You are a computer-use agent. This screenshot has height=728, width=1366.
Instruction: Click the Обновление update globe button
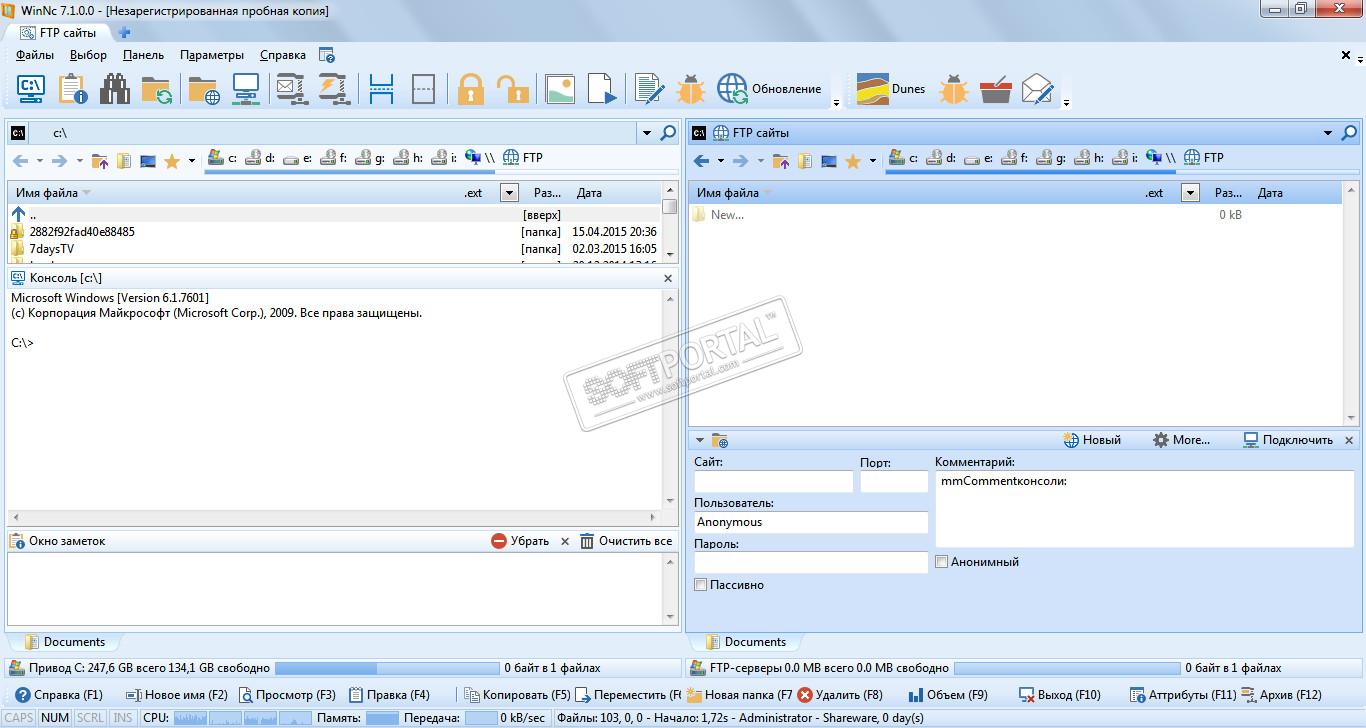[769, 89]
